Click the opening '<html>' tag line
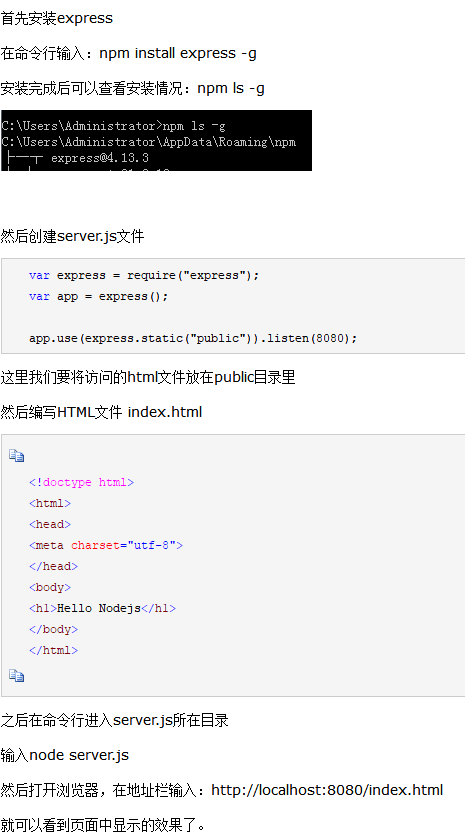This screenshot has height=836, width=465. (x=50, y=503)
